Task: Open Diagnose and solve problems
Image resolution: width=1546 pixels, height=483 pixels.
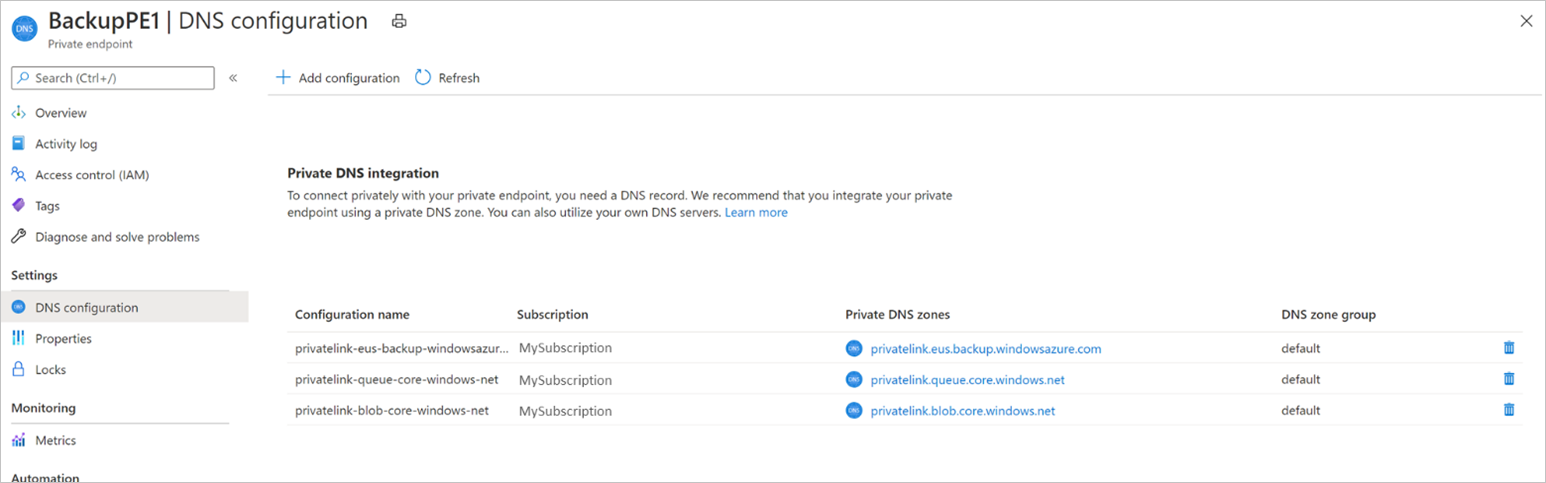Action: (117, 237)
